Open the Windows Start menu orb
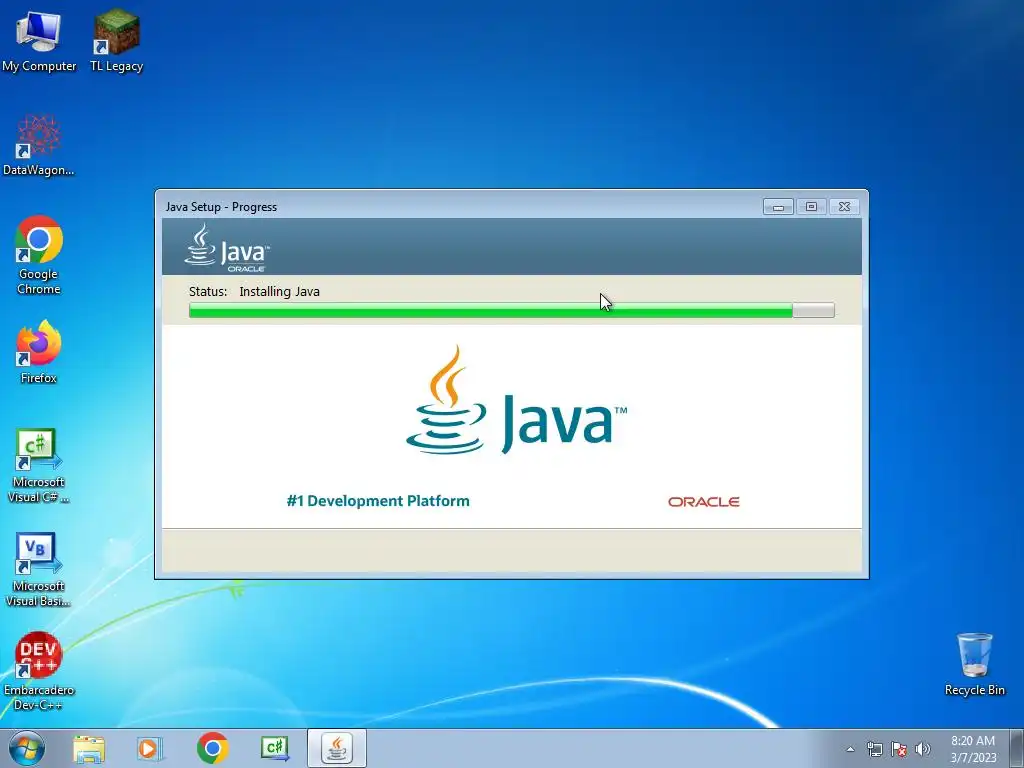The image size is (1024, 768). pos(27,748)
